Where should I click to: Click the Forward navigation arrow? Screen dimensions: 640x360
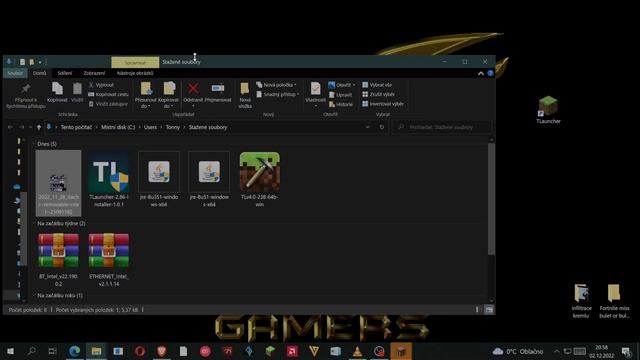coord(22,127)
